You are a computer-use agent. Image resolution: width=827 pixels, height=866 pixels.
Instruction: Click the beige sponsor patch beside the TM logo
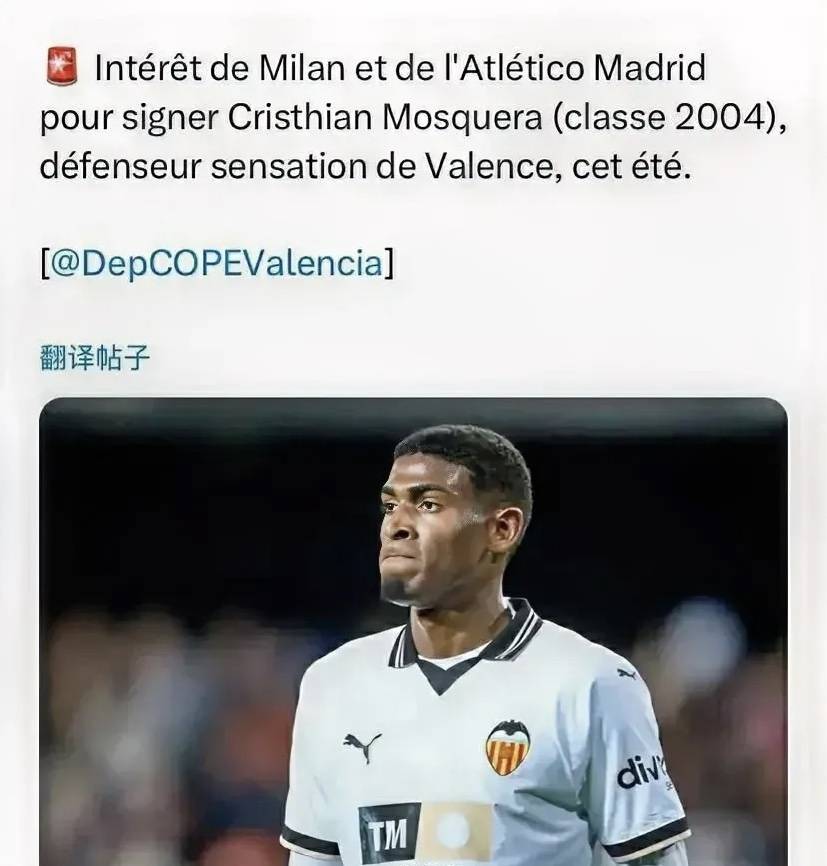point(455,833)
